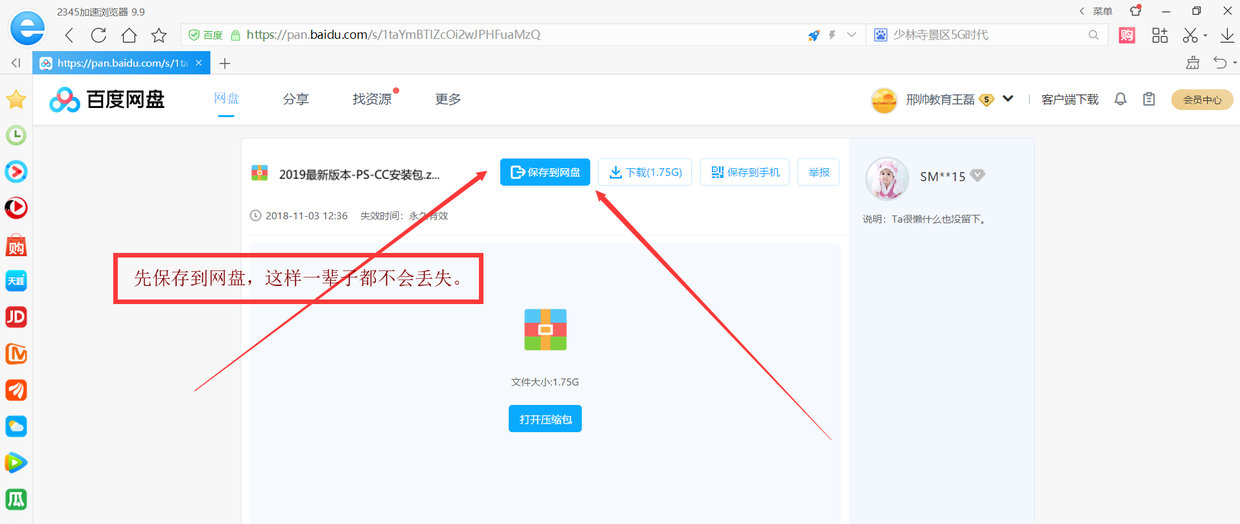Click the browser back arrow
This screenshot has width=1240, height=524.
pos(69,35)
